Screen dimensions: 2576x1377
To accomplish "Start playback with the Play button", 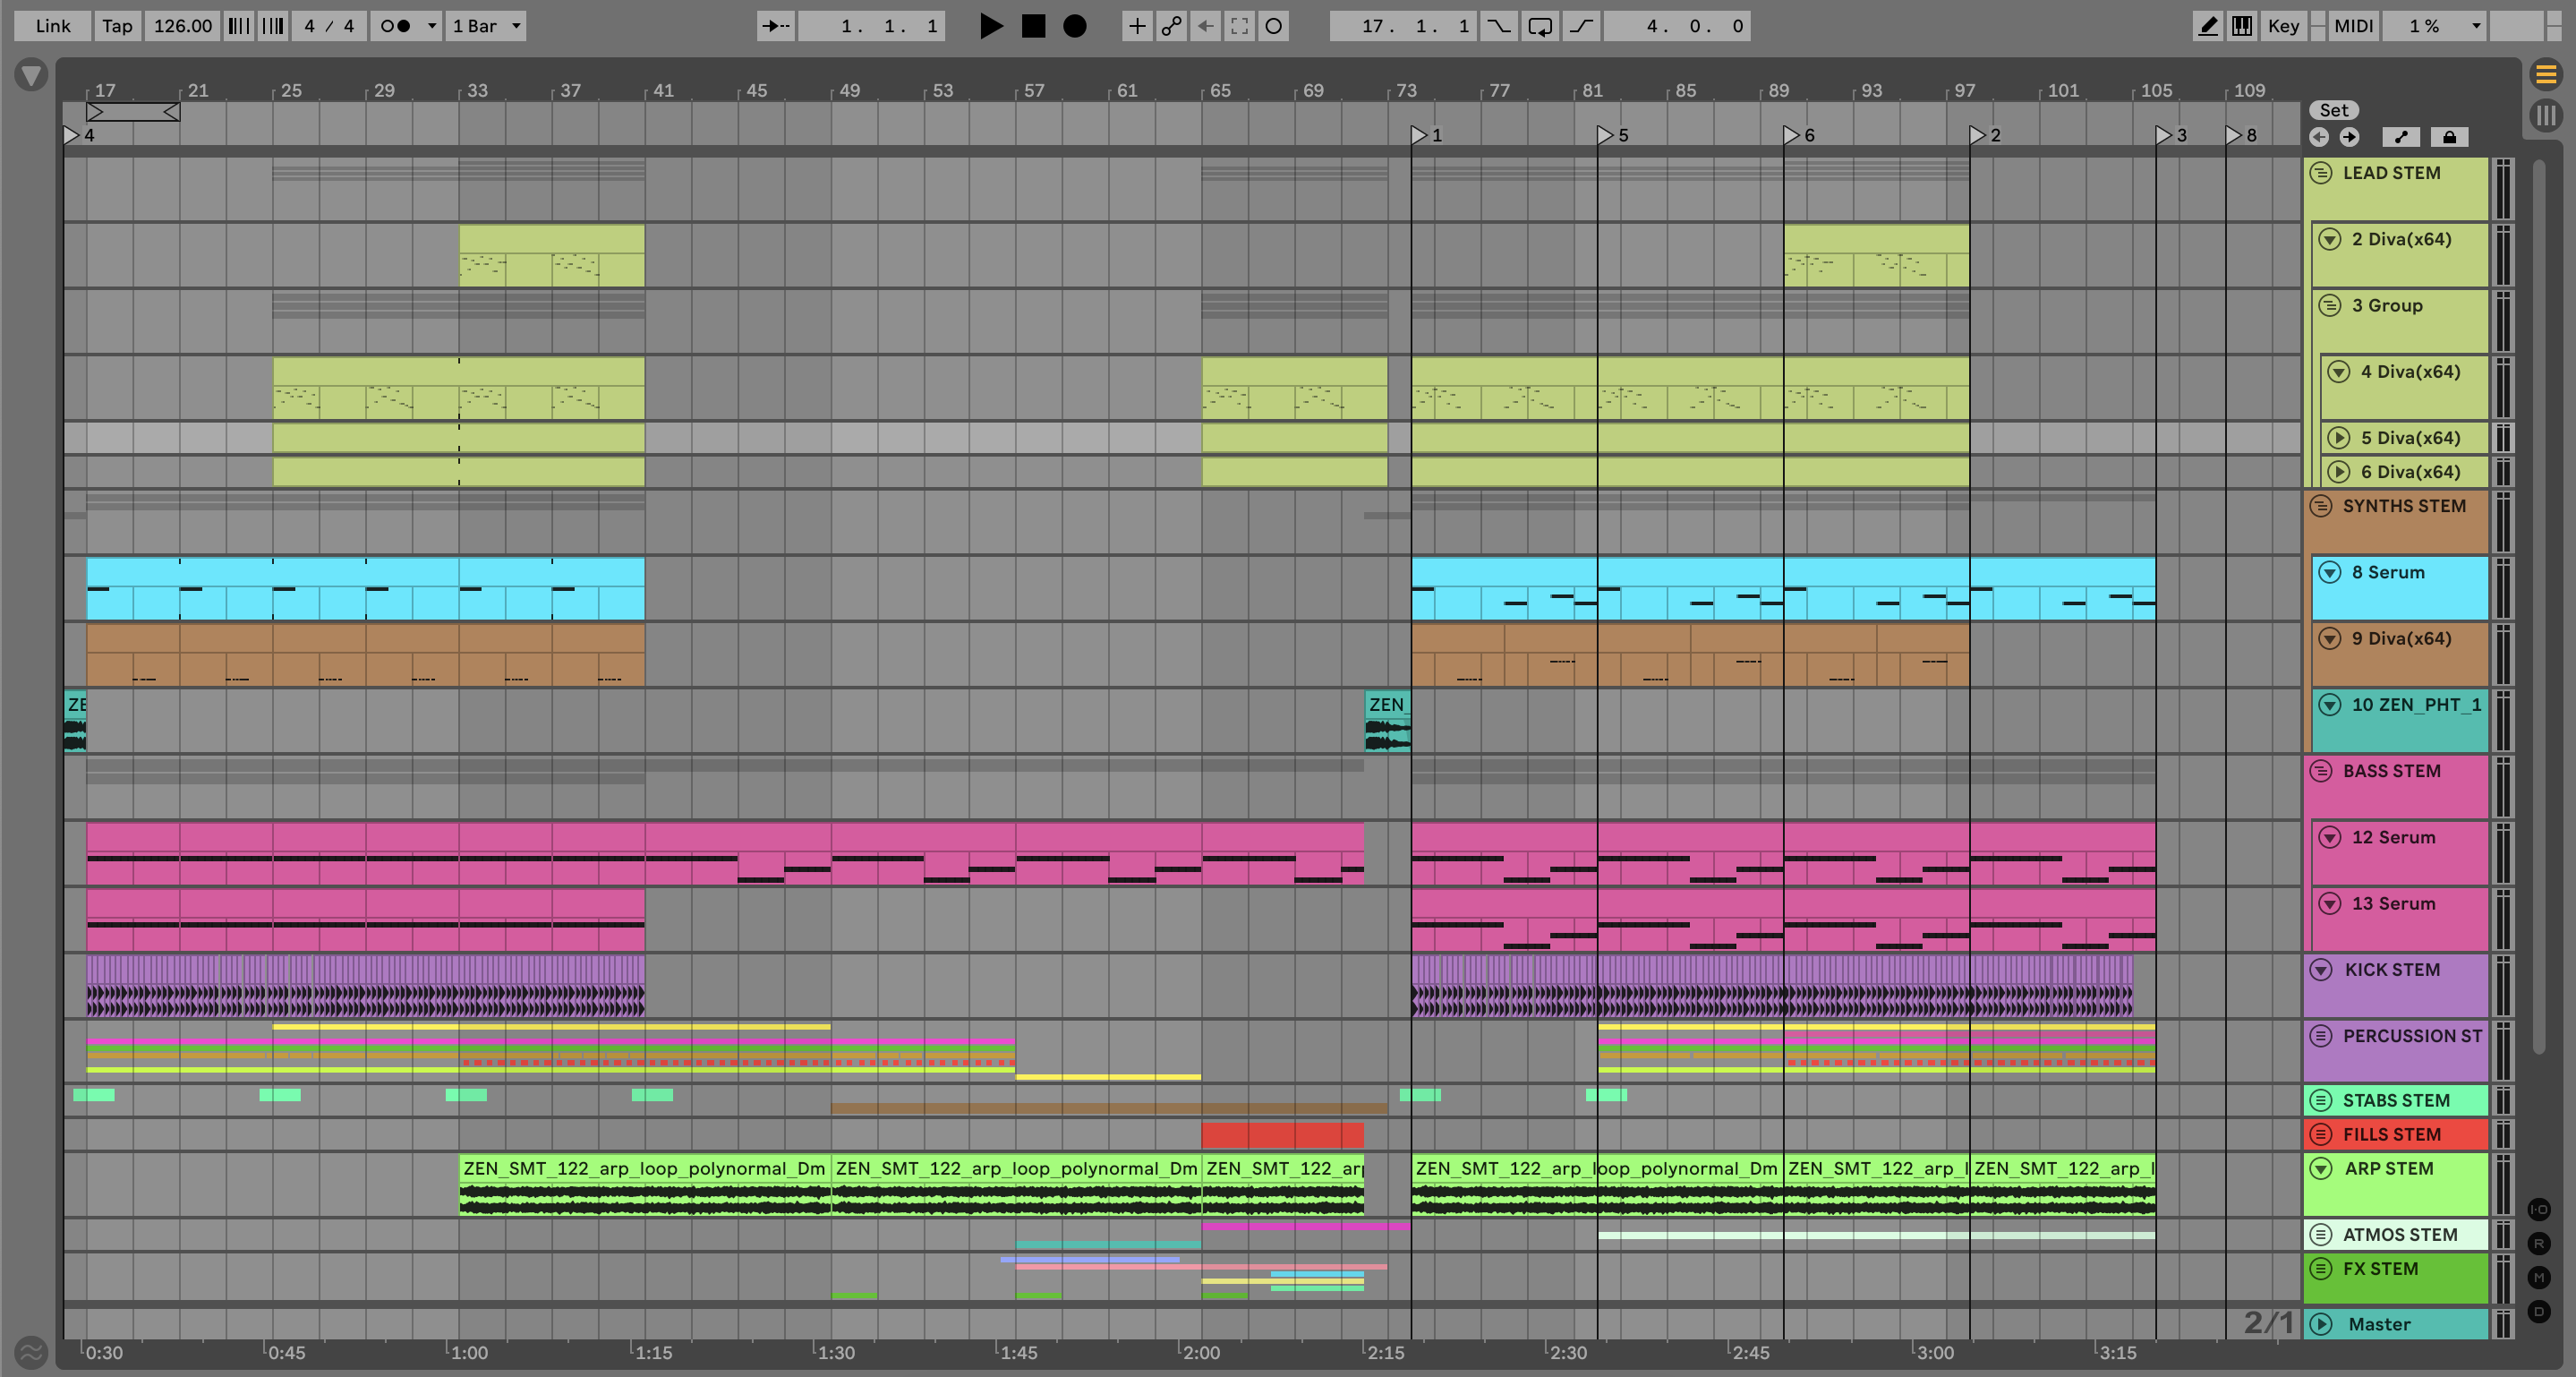I will click(x=990, y=26).
